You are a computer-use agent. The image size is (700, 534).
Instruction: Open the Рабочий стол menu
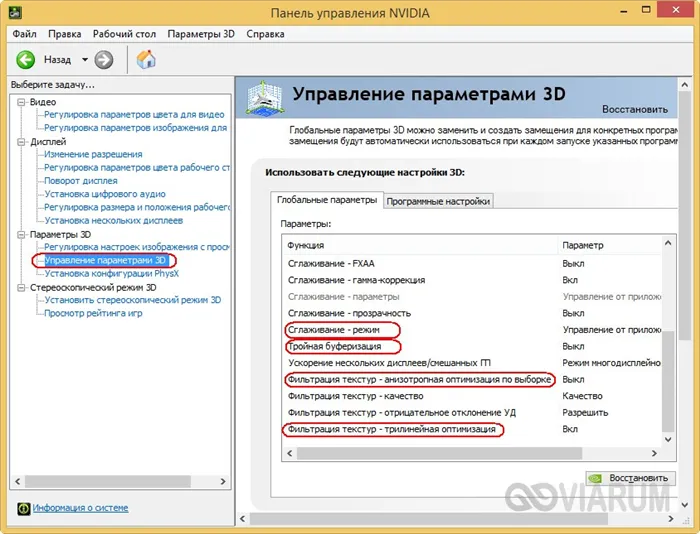click(x=125, y=34)
